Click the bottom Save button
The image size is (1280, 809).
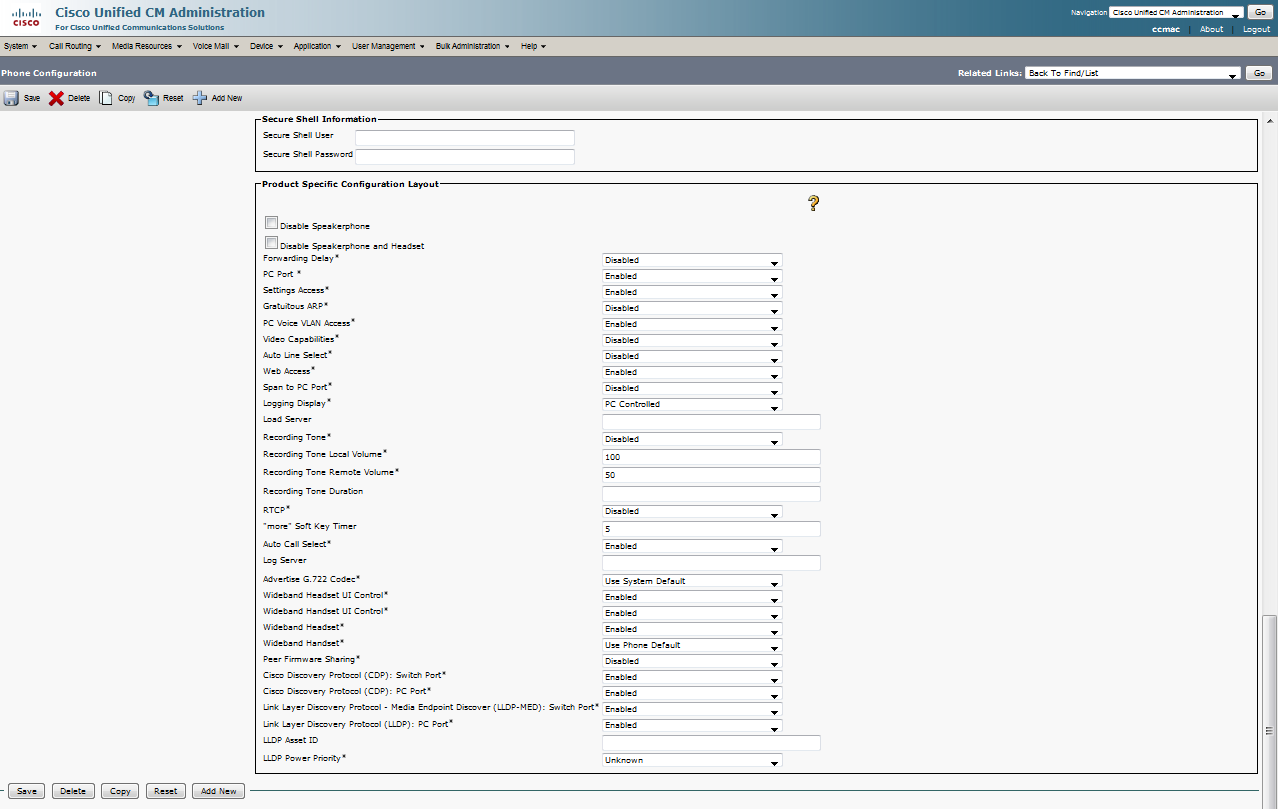[26, 791]
